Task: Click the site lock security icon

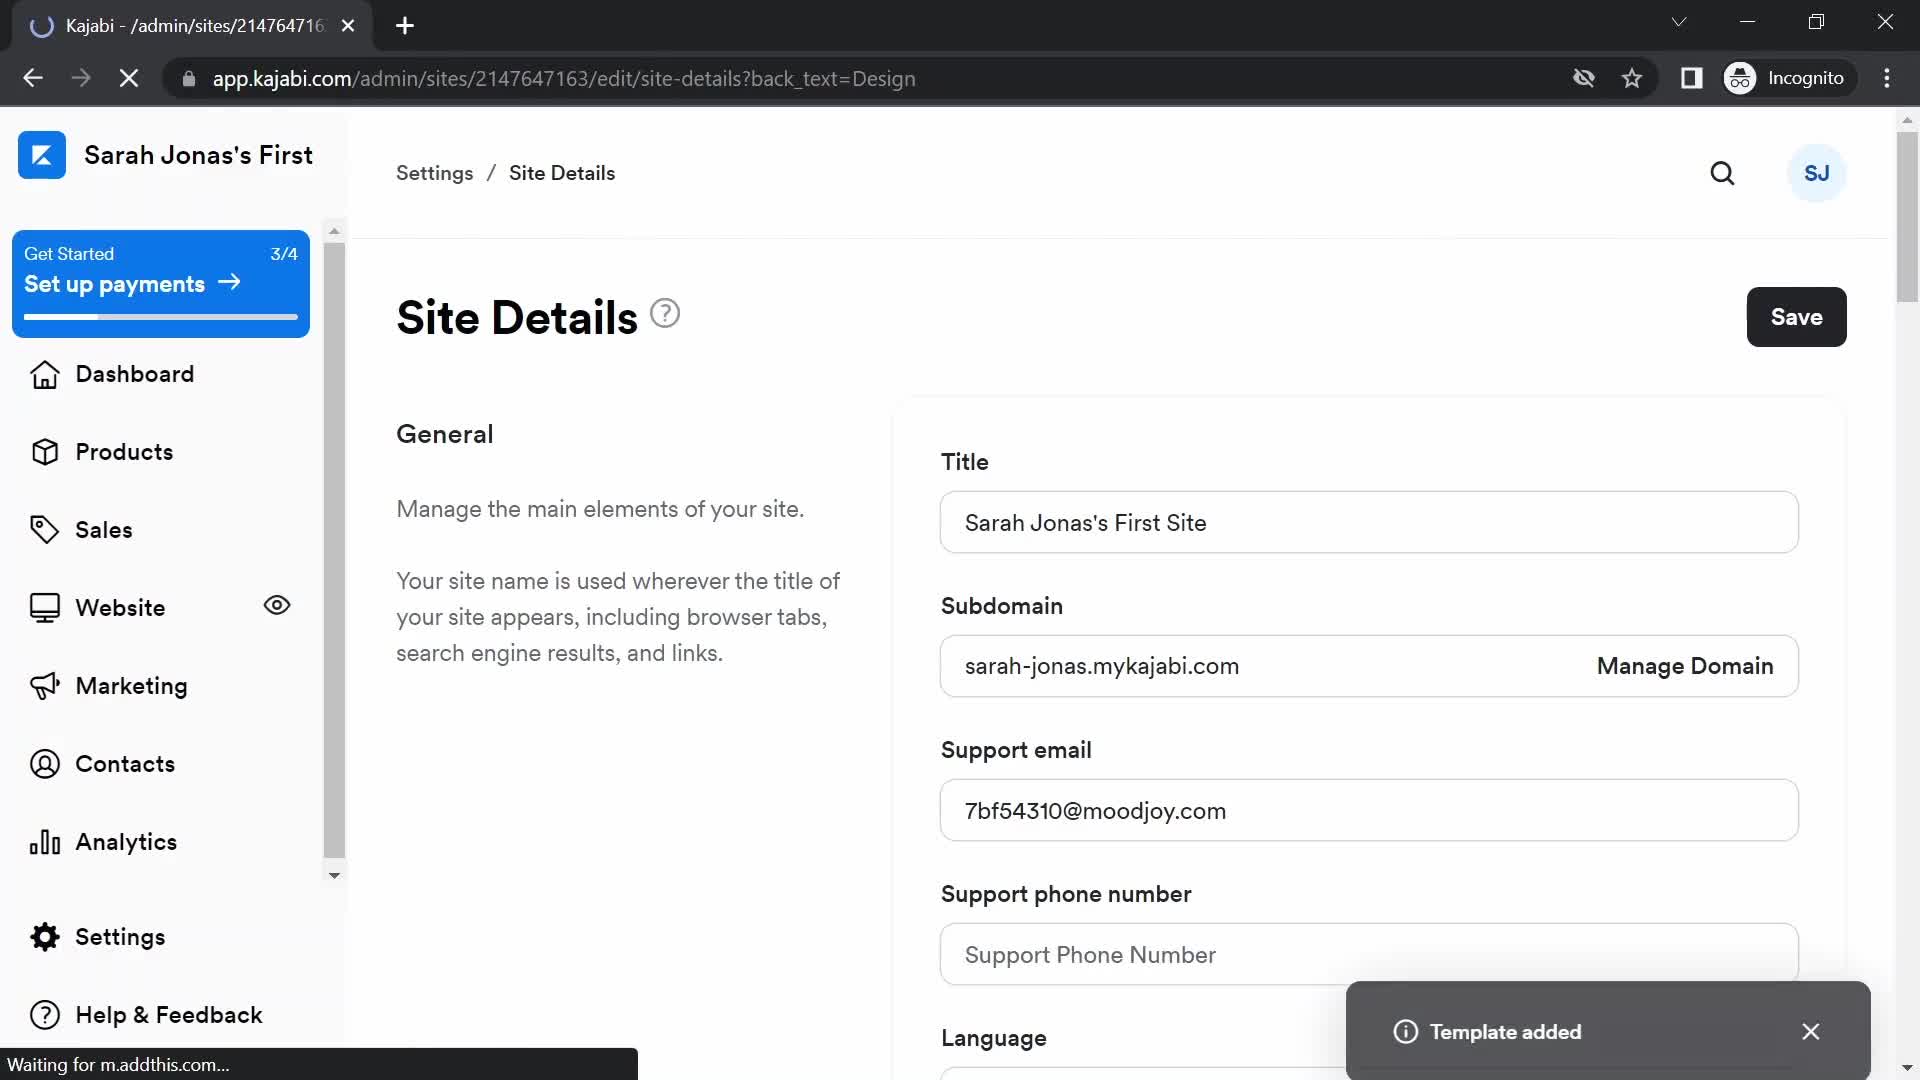Action: click(188, 78)
